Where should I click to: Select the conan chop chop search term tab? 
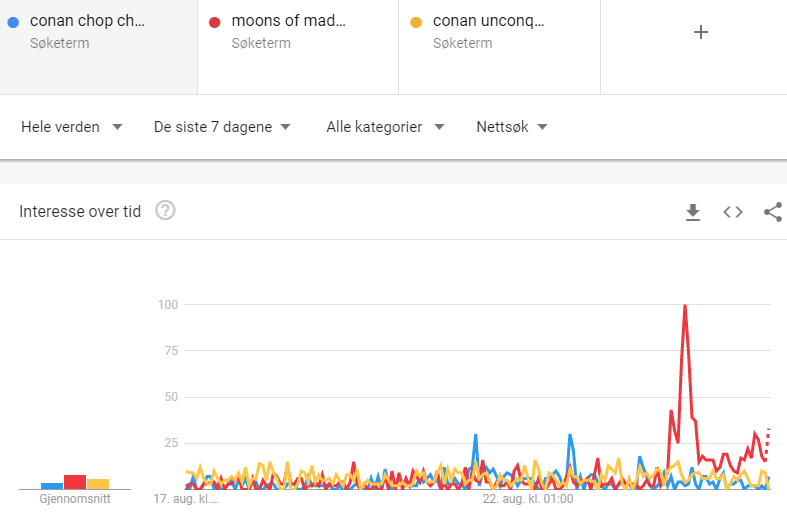tap(98, 47)
